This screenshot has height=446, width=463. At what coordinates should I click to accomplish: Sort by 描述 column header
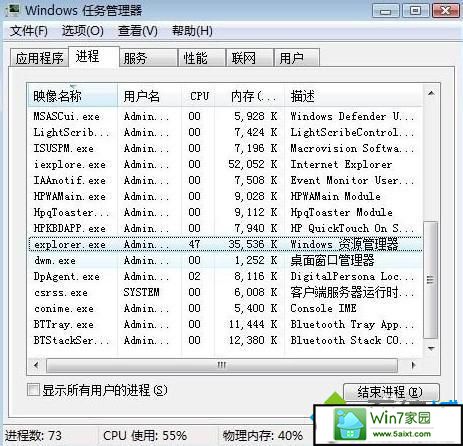353,96
